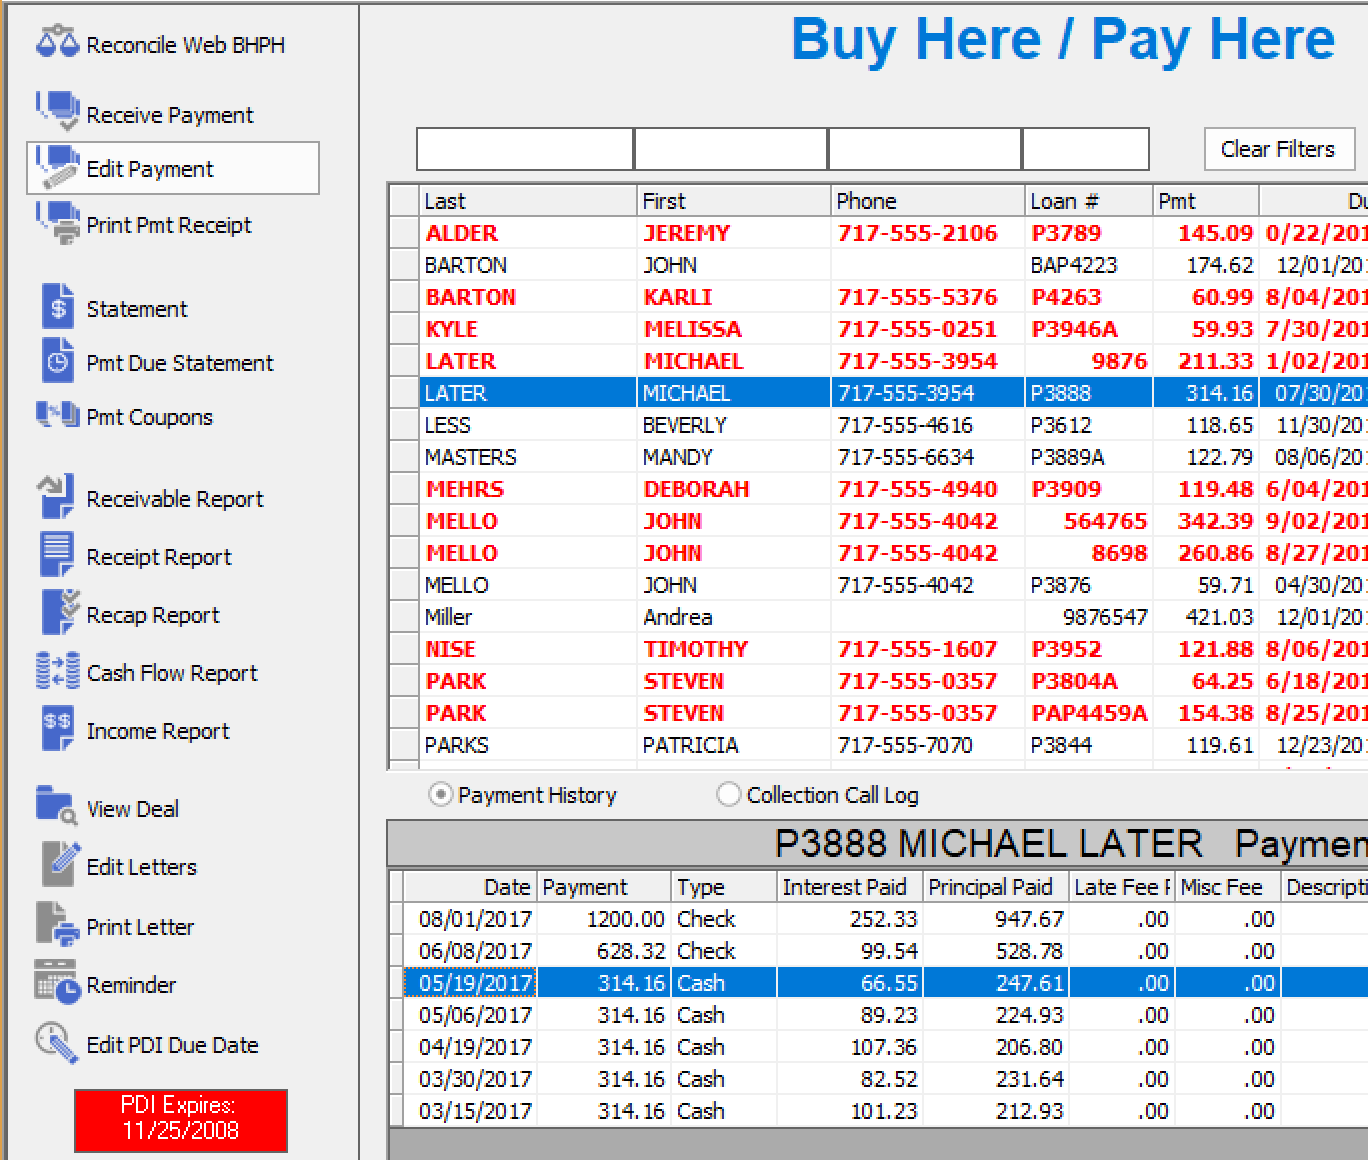The height and width of the screenshot is (1160, 1368).
Task: Select the View Deal icon
Action: pos(131,808)
